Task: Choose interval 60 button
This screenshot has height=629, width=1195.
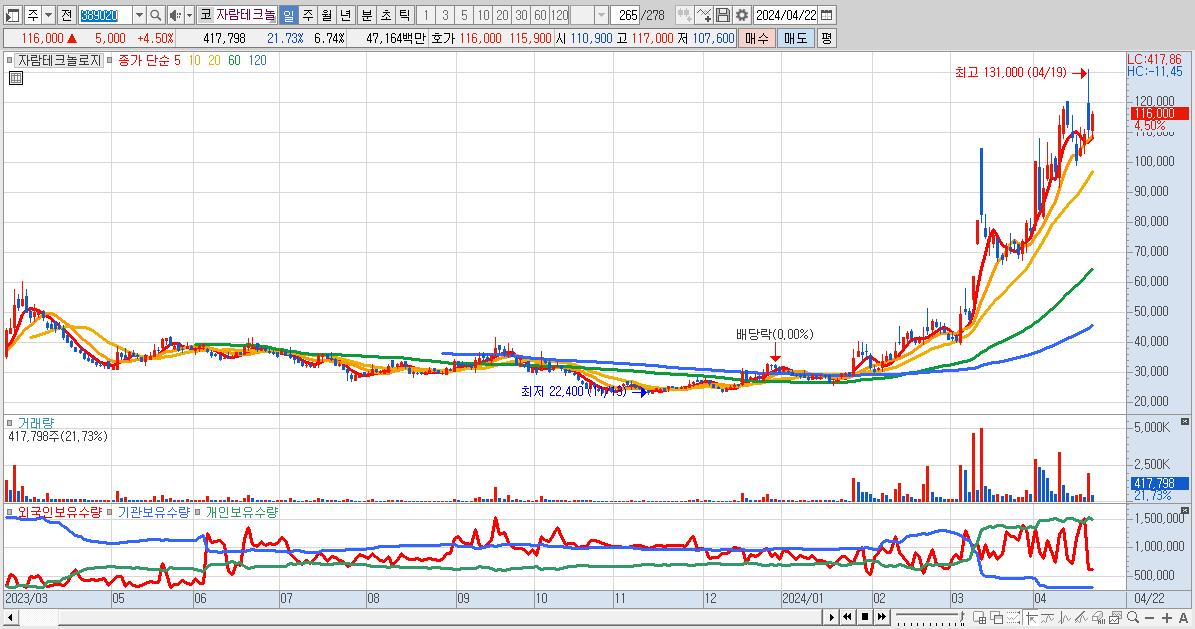Action: [540, 15]
